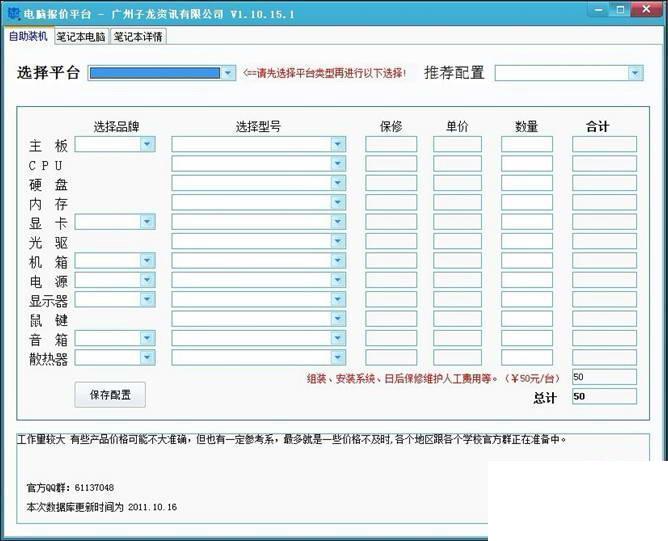The height and width of the screenshot is (541, 668).
Task: Select the 自助装机 tab
Action: [28, 36]
